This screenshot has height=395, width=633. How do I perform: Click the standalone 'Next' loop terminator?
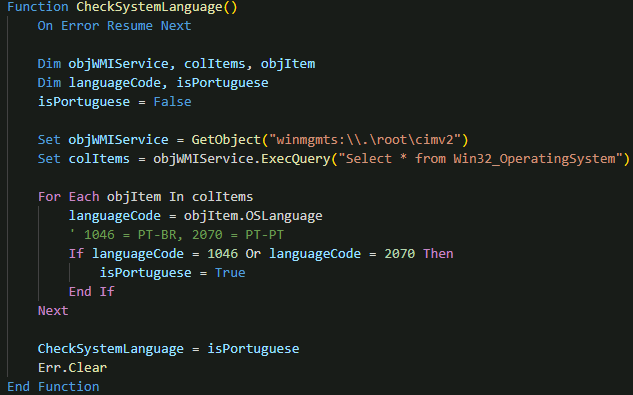pos(53,311)
